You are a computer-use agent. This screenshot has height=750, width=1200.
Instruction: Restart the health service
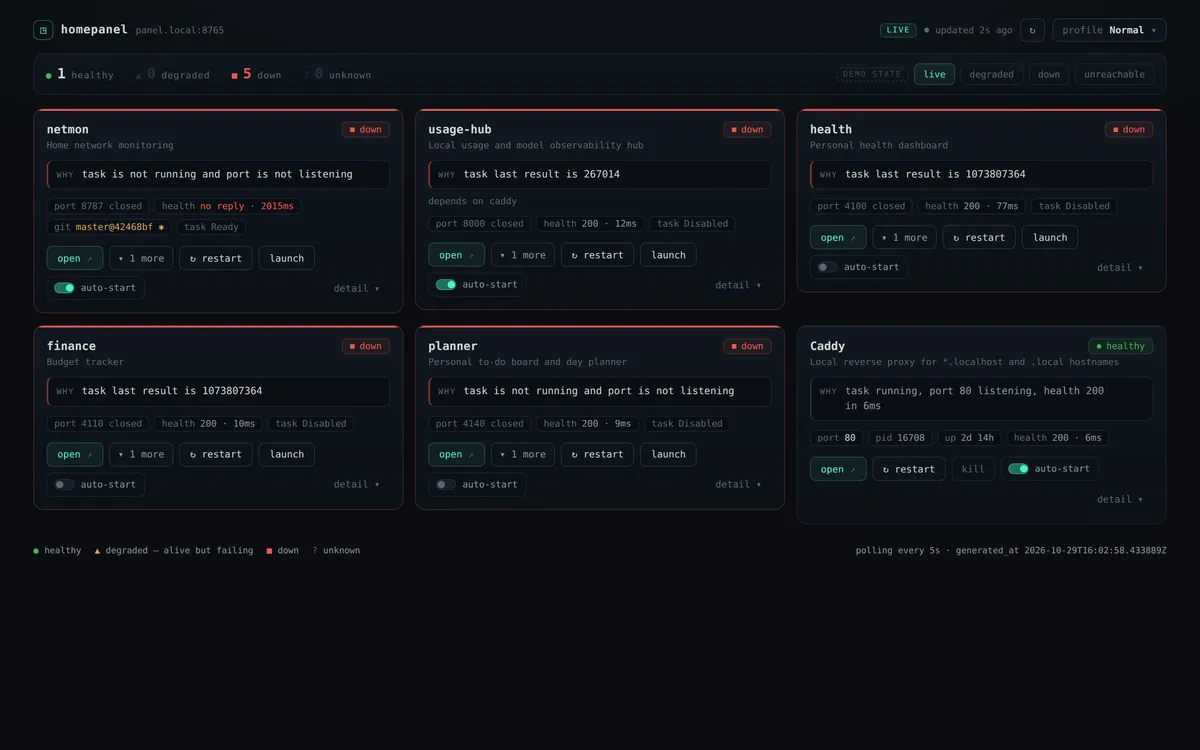pos(979,237)
